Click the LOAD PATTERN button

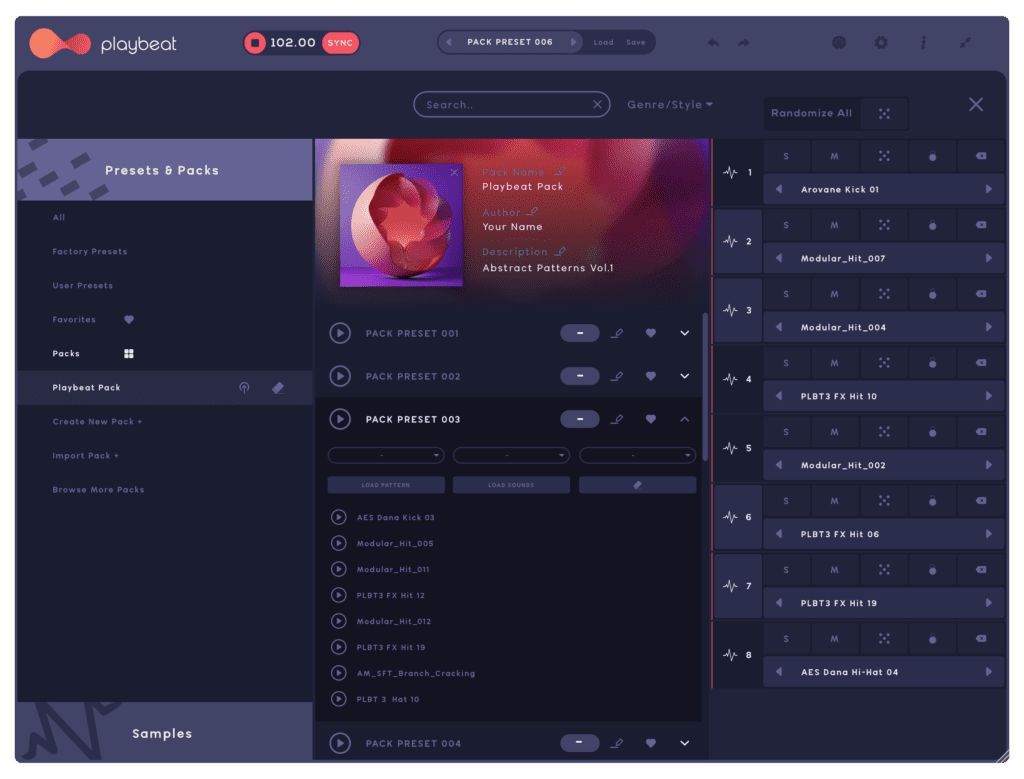(386, 485)
